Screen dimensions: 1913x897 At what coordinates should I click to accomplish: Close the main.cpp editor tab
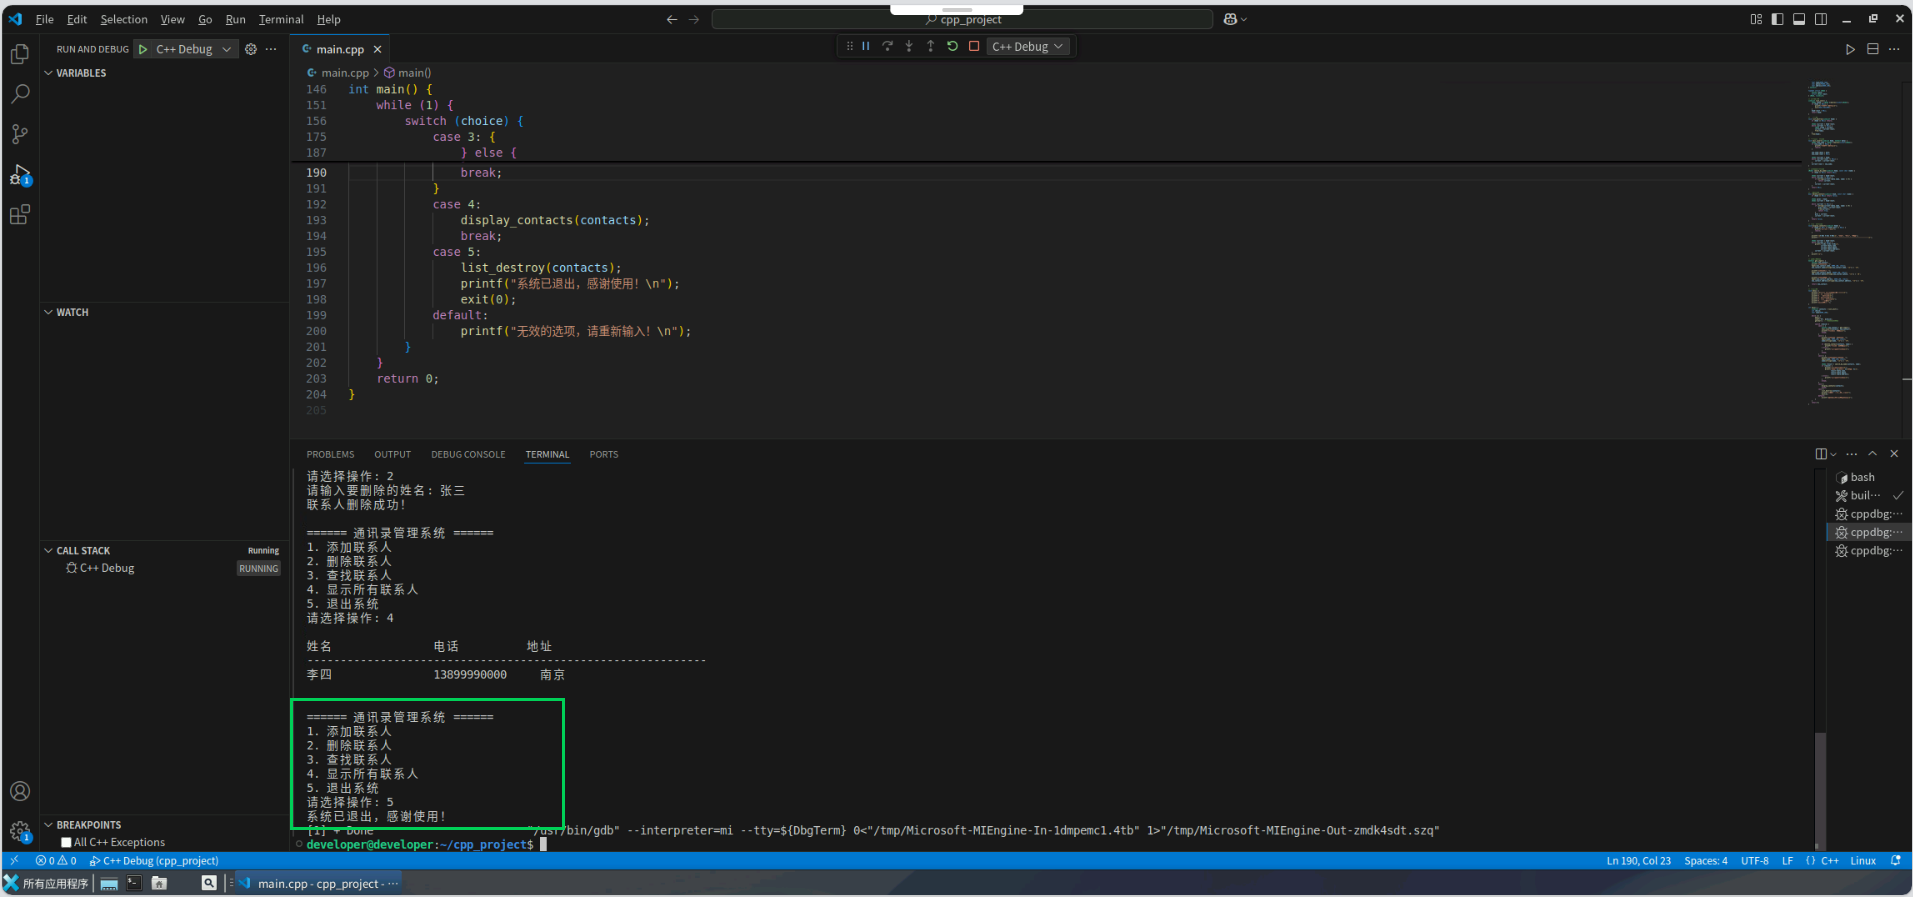tap(377, 49)
